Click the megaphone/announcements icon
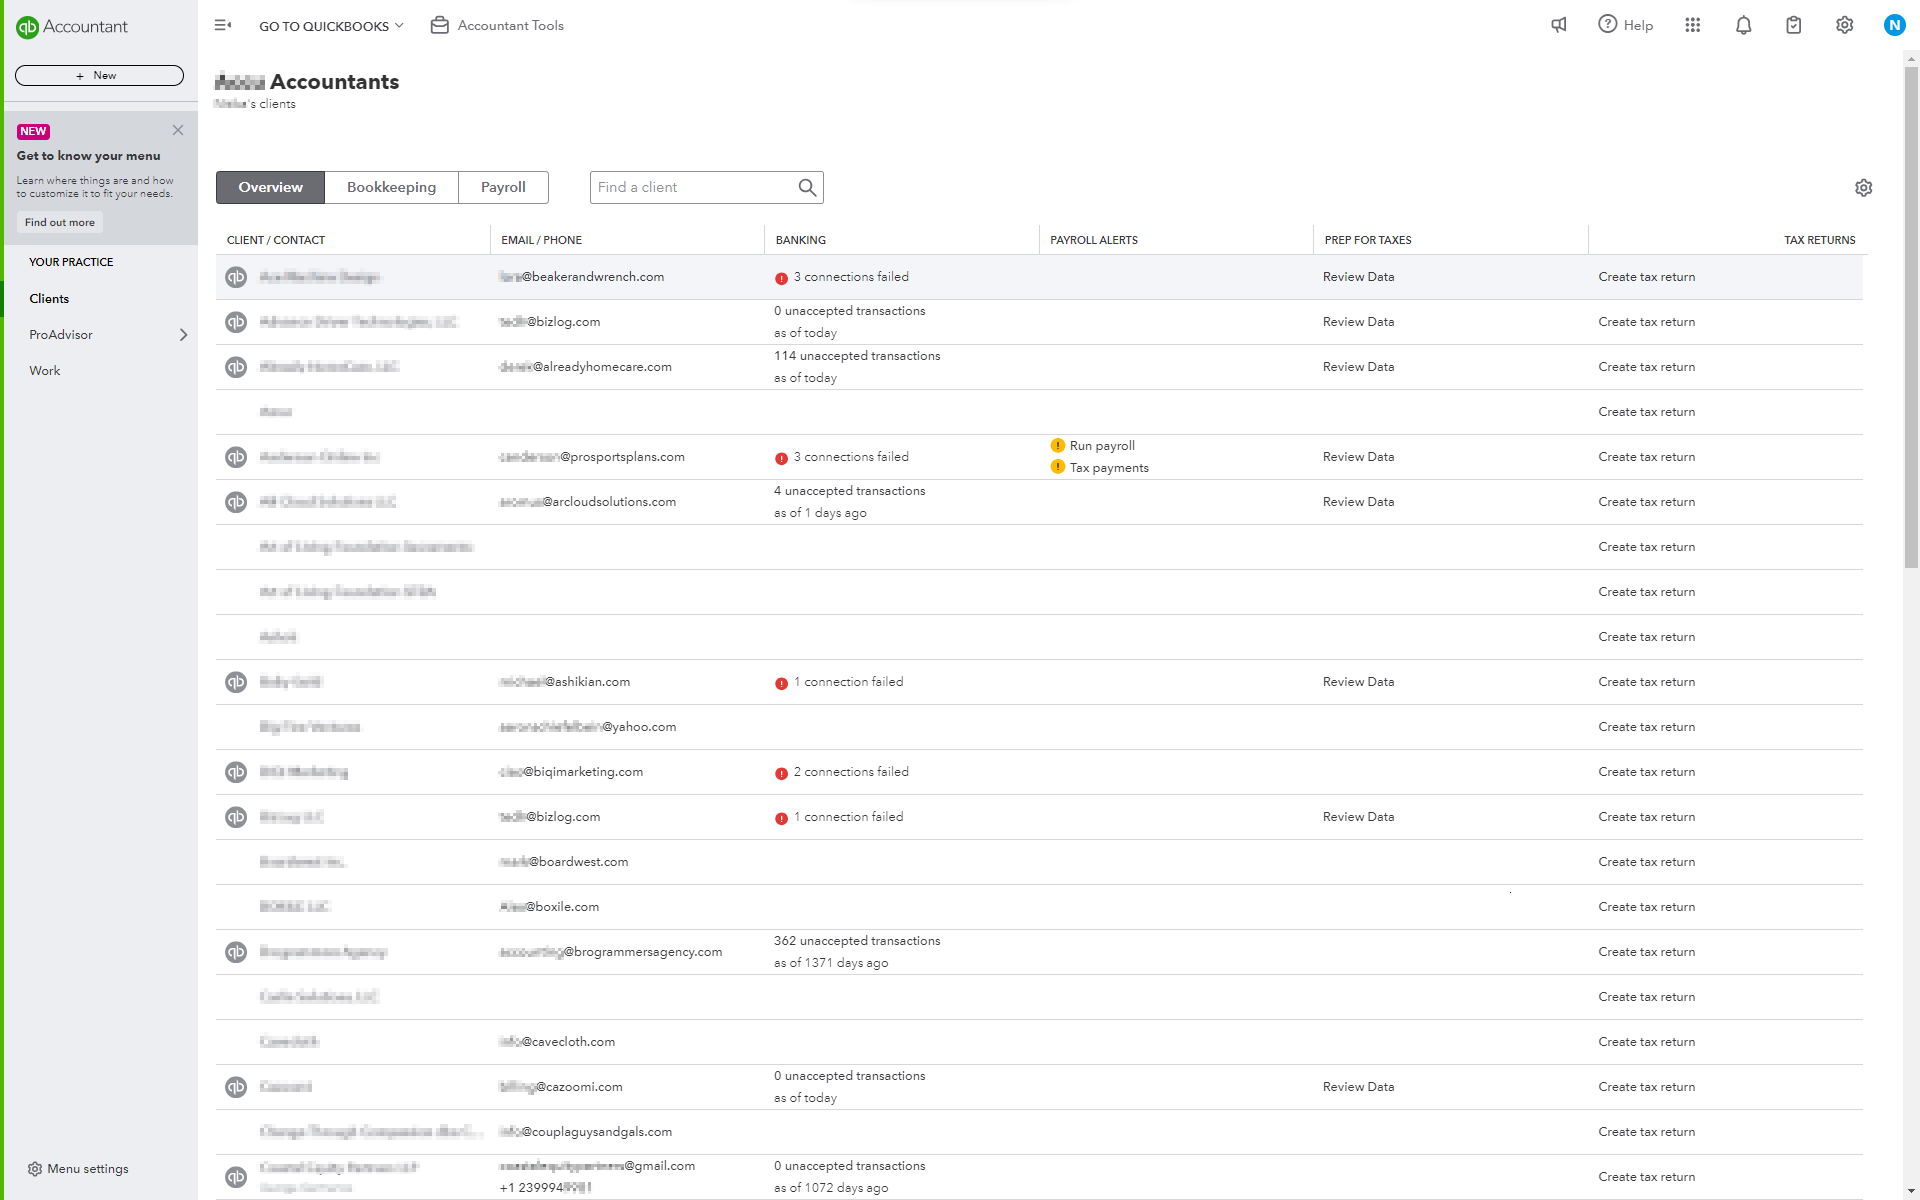 pos(1558,25)
